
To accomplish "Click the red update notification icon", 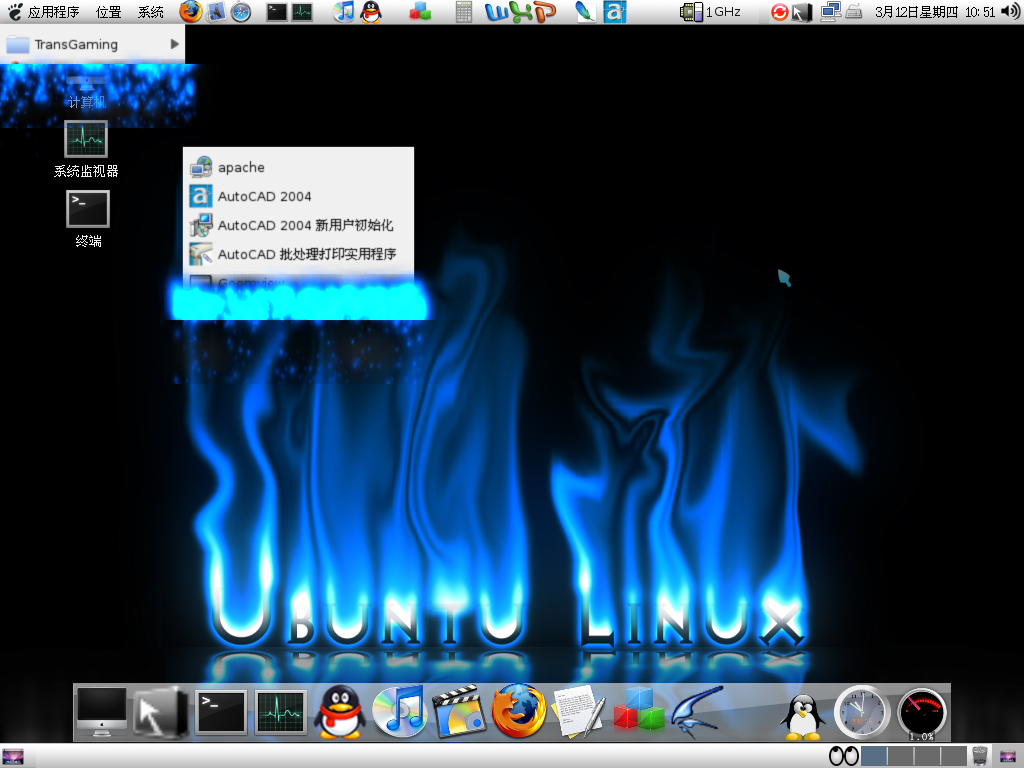I will (x=779, y=12).
